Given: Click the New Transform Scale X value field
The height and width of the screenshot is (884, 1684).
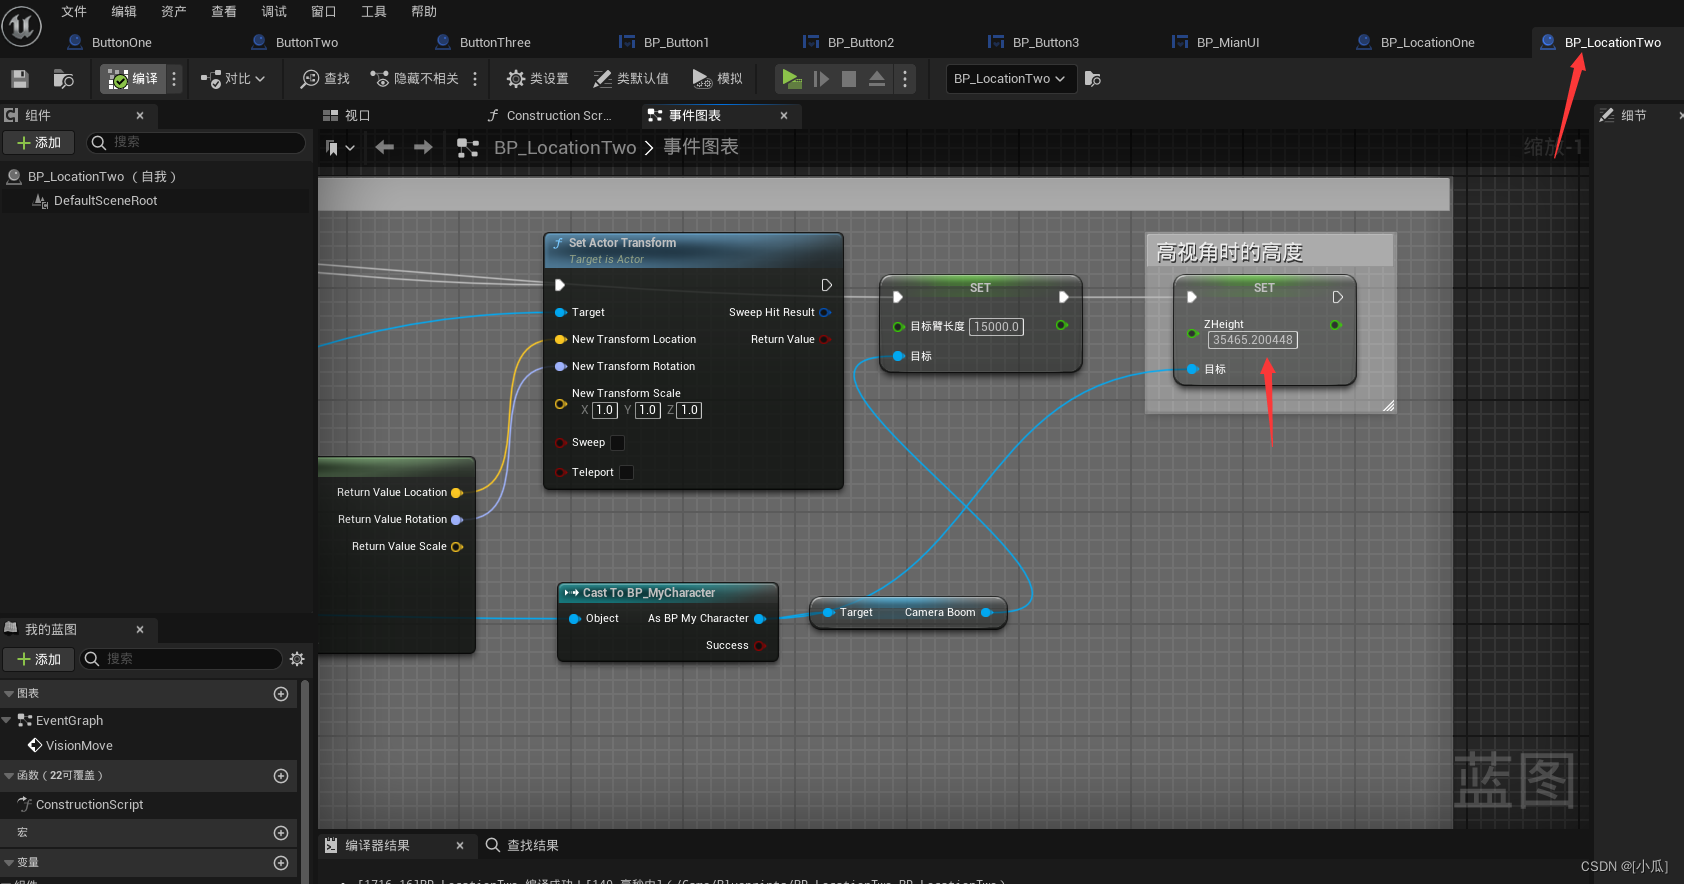Looking at the screenshot, I should coord(605,410).
